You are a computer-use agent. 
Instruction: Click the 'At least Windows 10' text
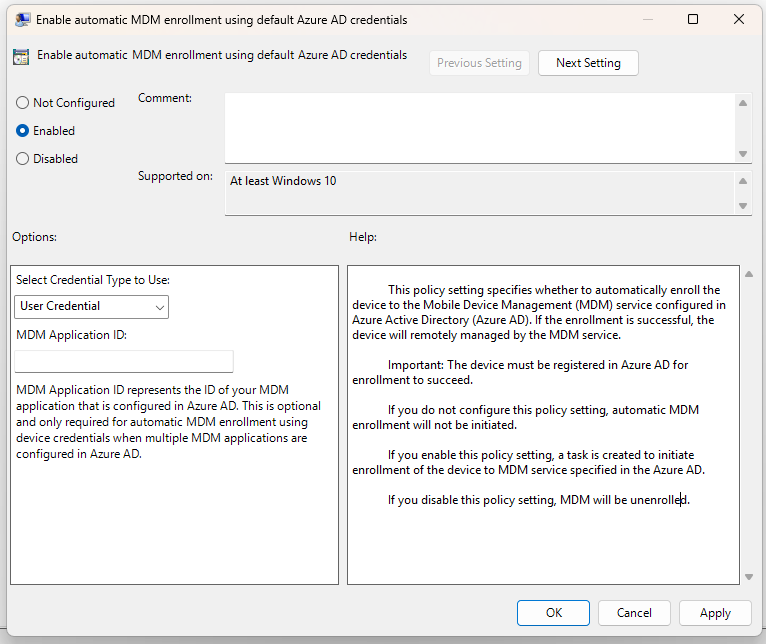point(283,181)
